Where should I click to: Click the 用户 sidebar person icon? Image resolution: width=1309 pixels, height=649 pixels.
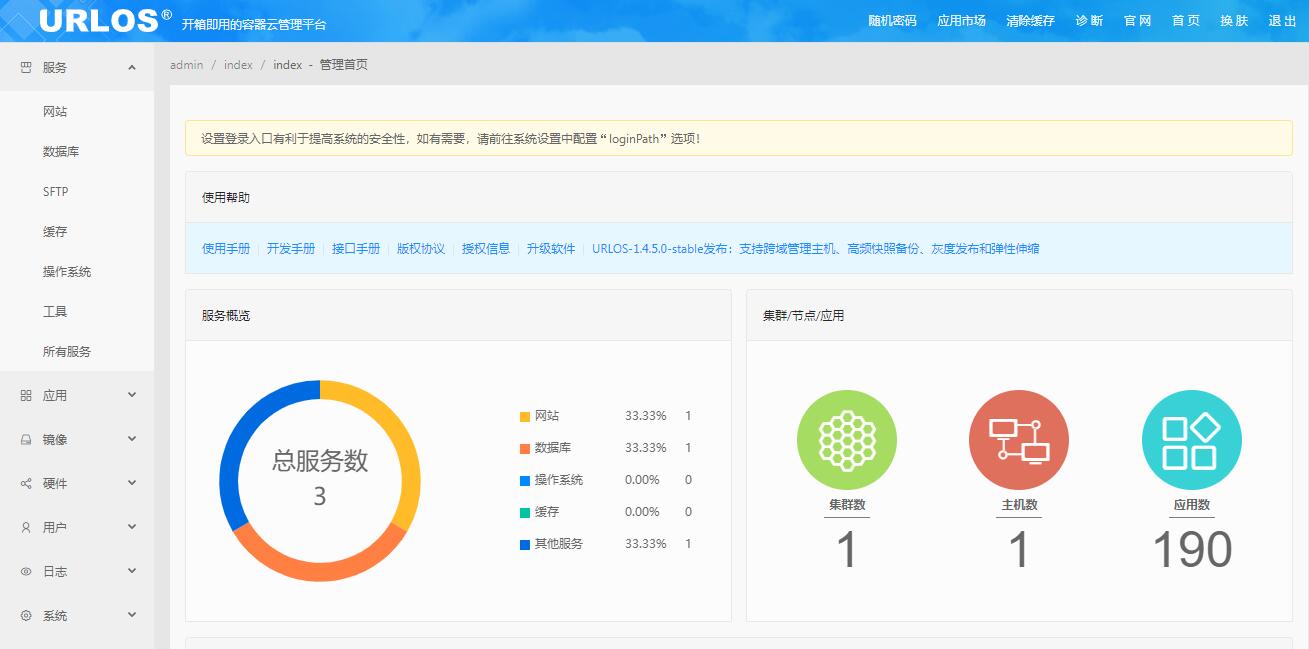pos(26,528)
